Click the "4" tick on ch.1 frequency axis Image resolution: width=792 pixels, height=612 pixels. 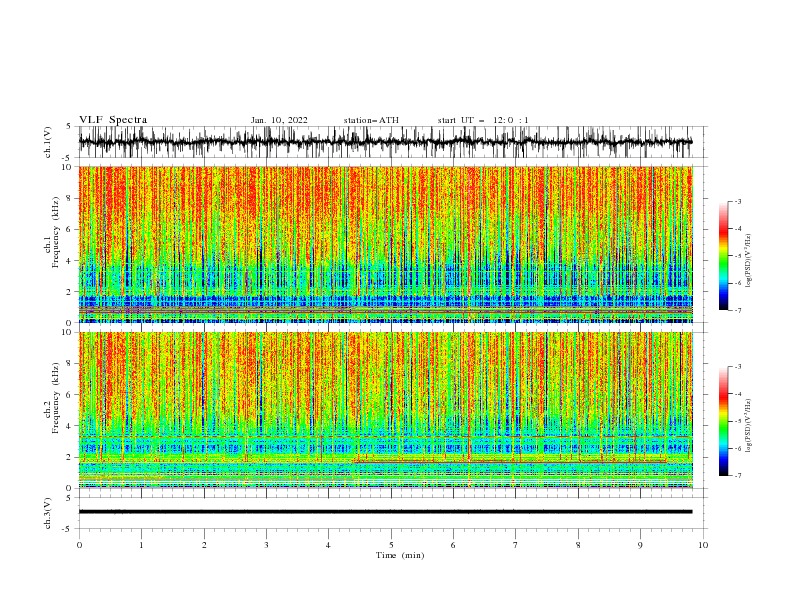coord(70,261)
